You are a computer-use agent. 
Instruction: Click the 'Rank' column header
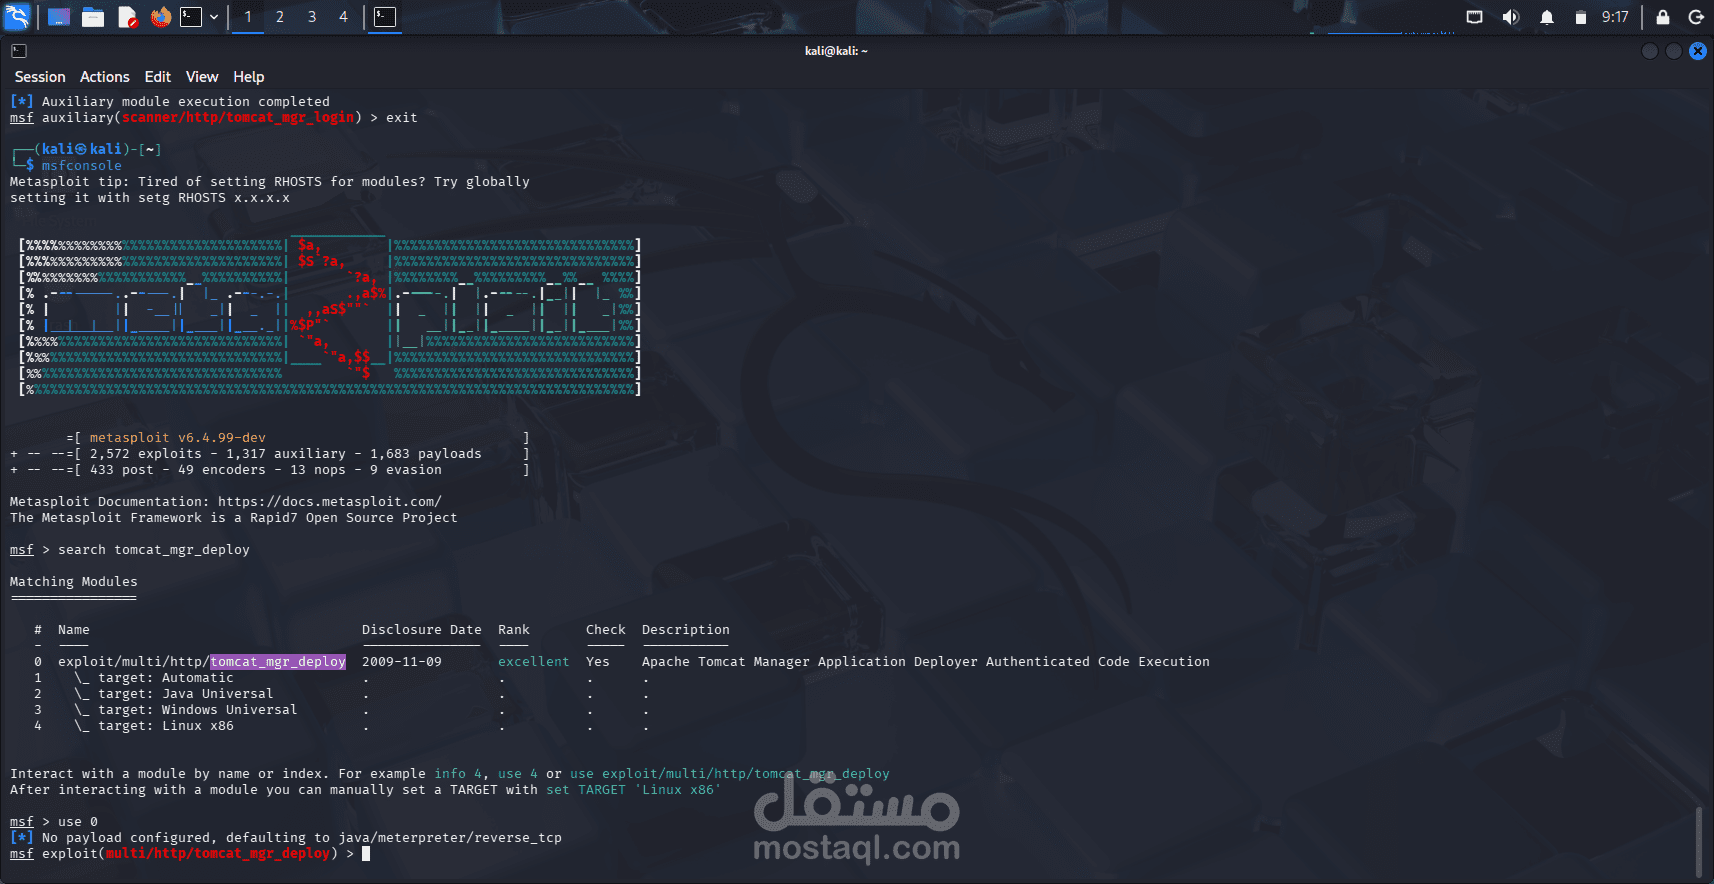click(x=514, y=630)
